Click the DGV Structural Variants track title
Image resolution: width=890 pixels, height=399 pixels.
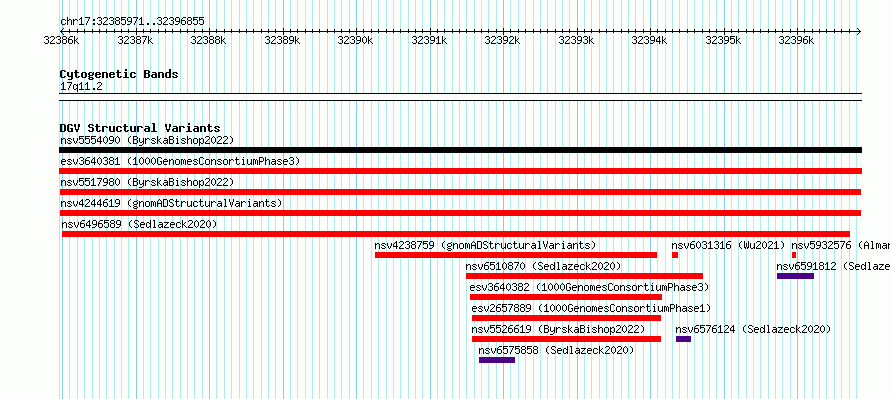click(x=140, y=128)
